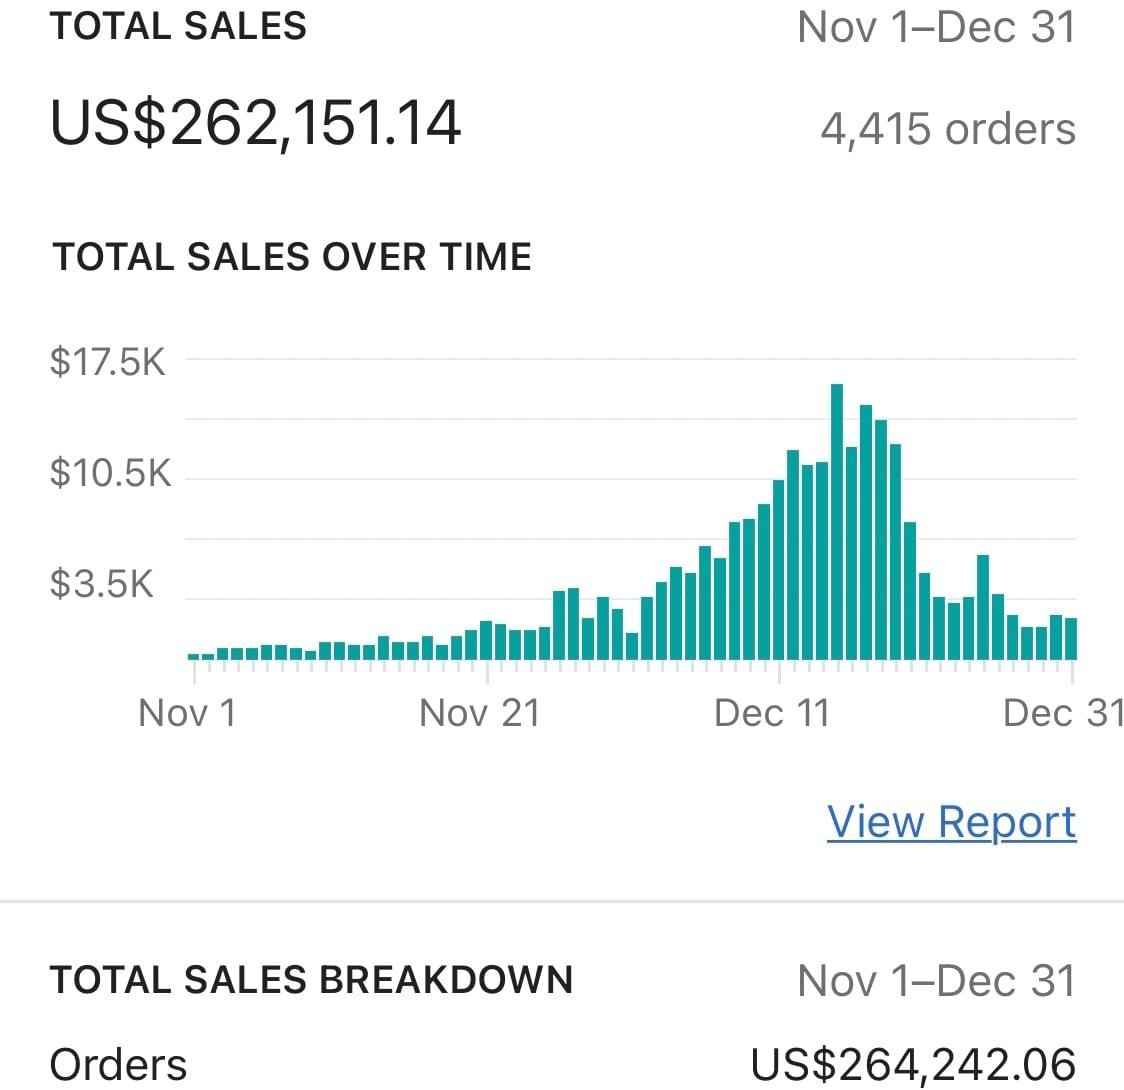Tap the 4,415 orders count
This screenshot has height=1090, width=1124.
click(948, 129)
